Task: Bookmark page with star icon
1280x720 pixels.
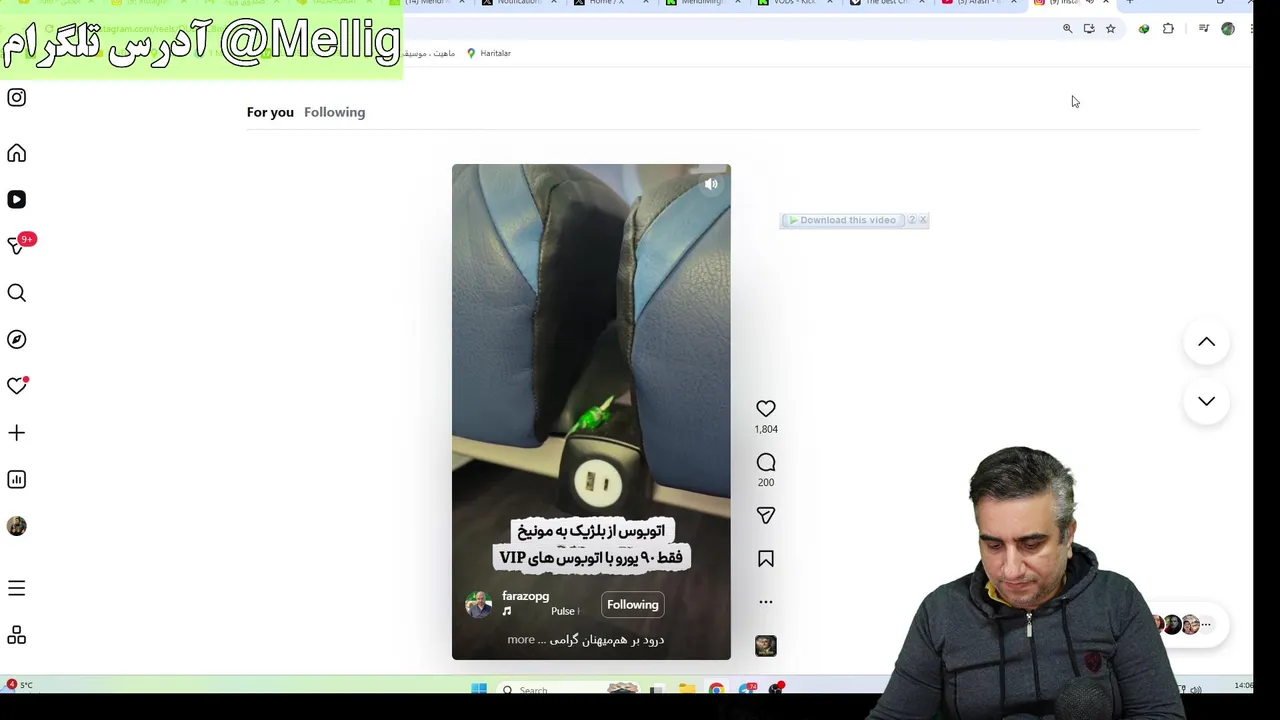Action: (1110, 29)
